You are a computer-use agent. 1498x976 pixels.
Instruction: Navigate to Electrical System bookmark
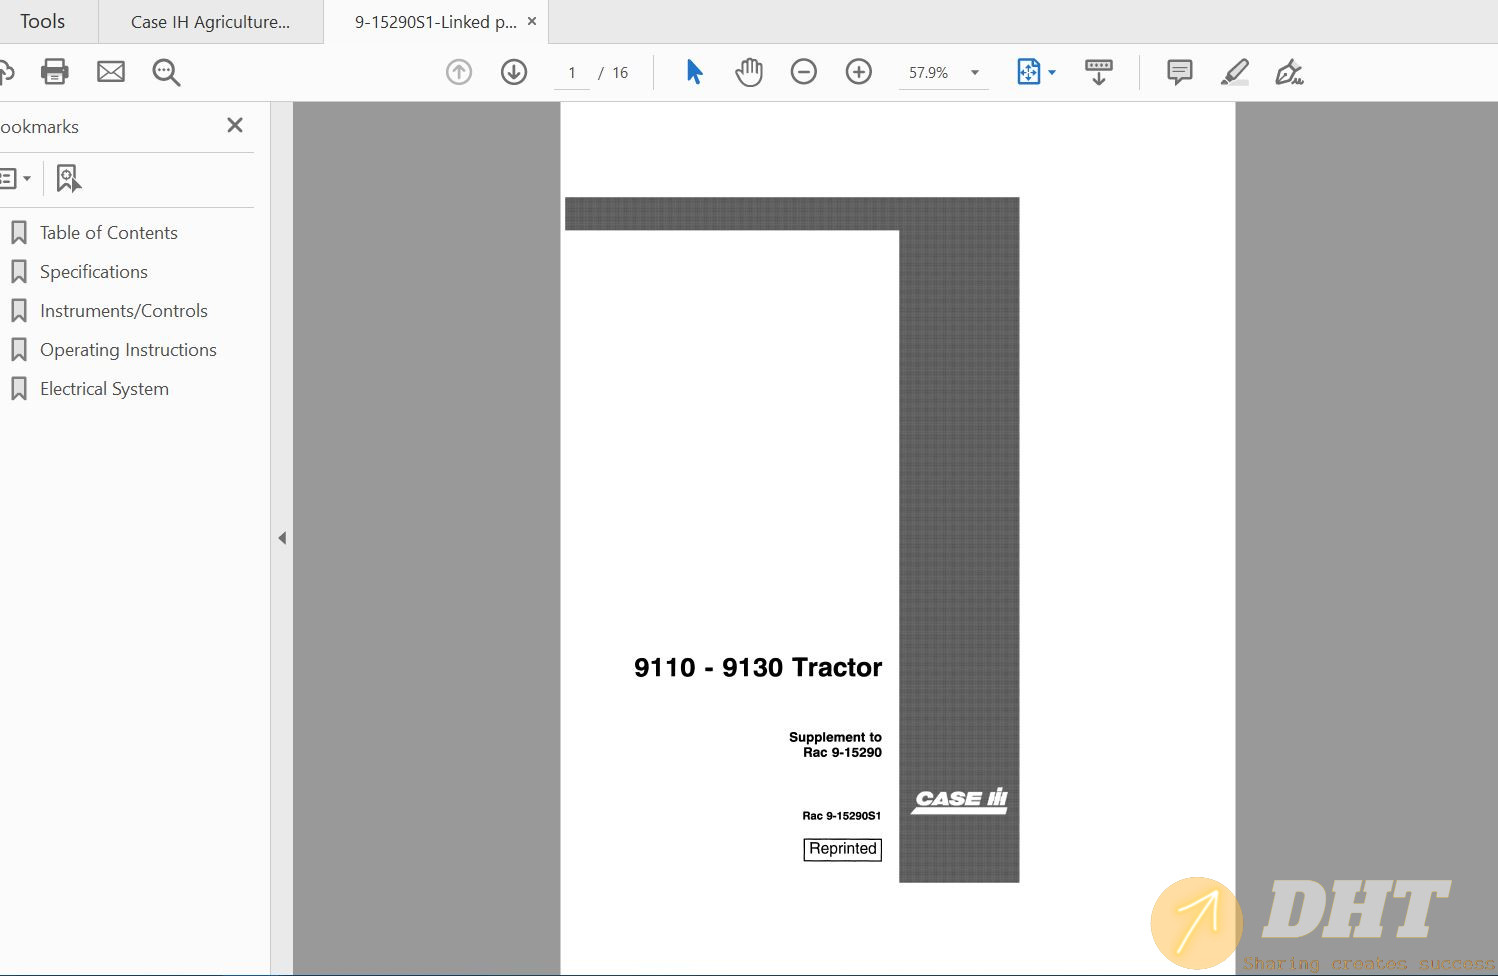104,389
